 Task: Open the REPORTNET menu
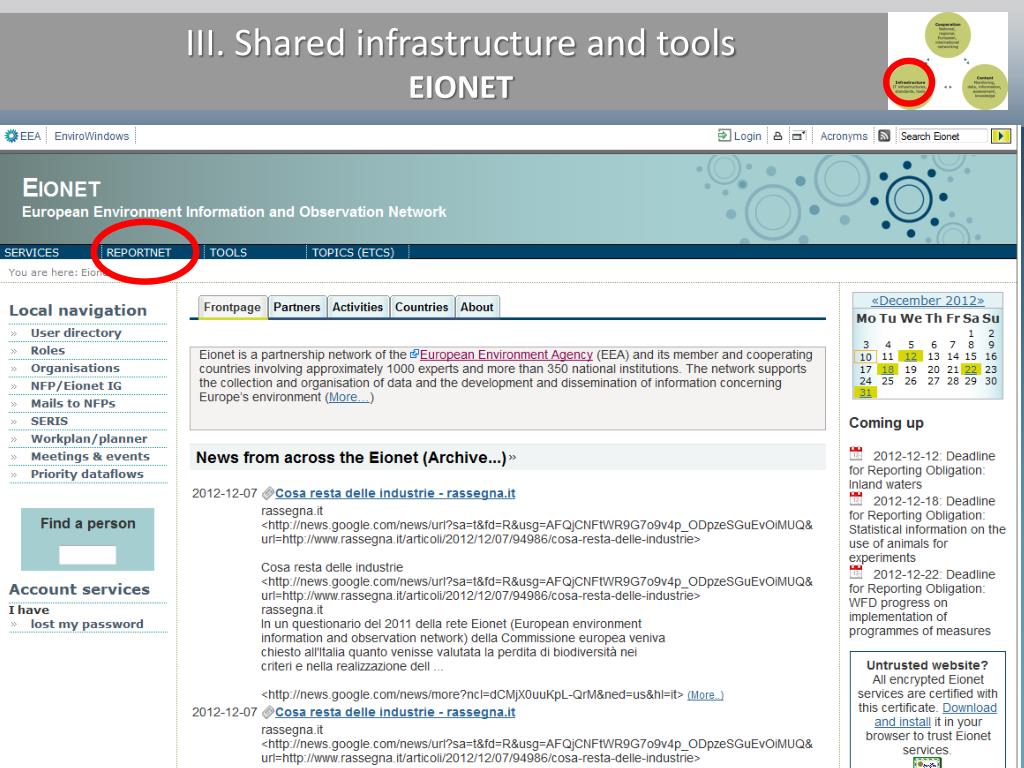(138, 253)
